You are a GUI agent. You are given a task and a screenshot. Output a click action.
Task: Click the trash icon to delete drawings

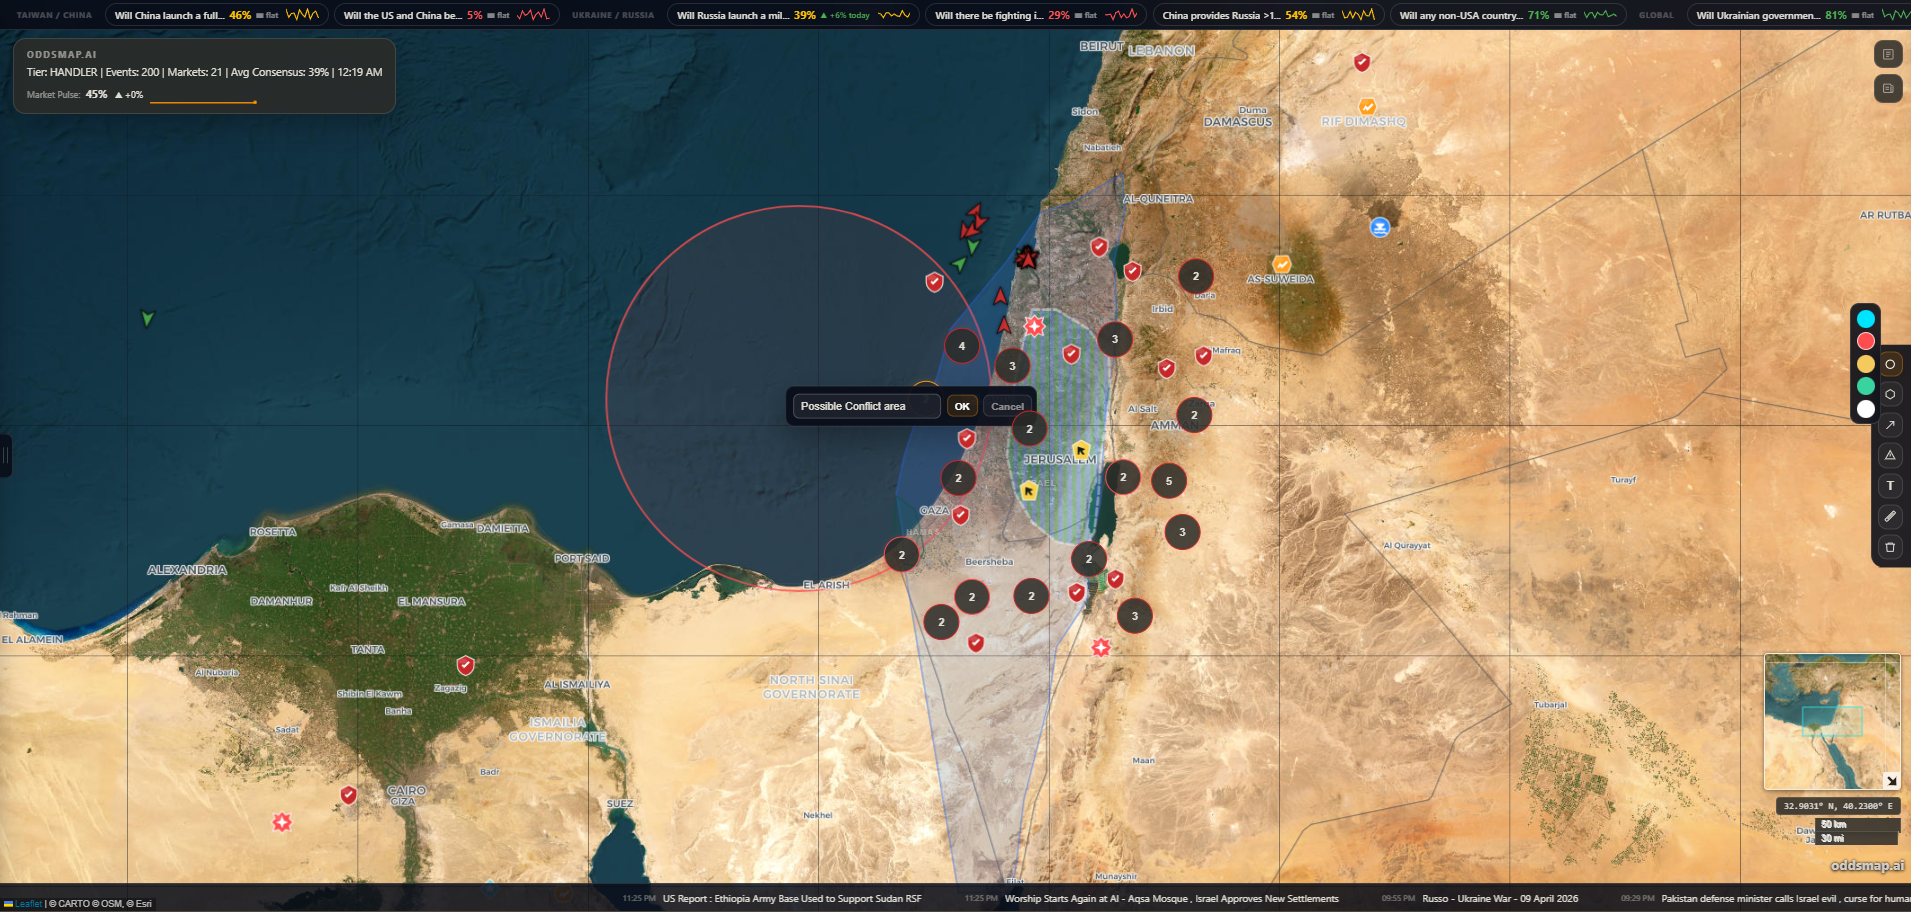(x=1890, y=547)
